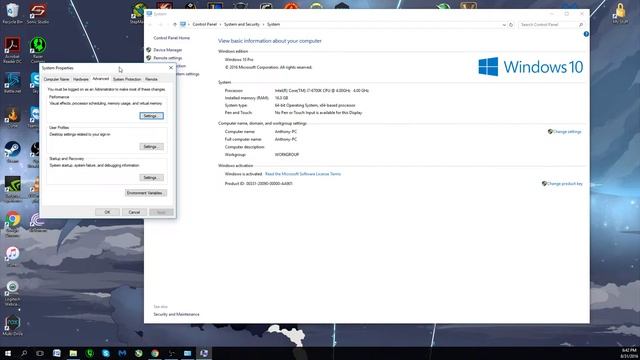This screenshot has width=640, height=360.
Task: Open taskbar search magnifier
Action: [24, 353]
